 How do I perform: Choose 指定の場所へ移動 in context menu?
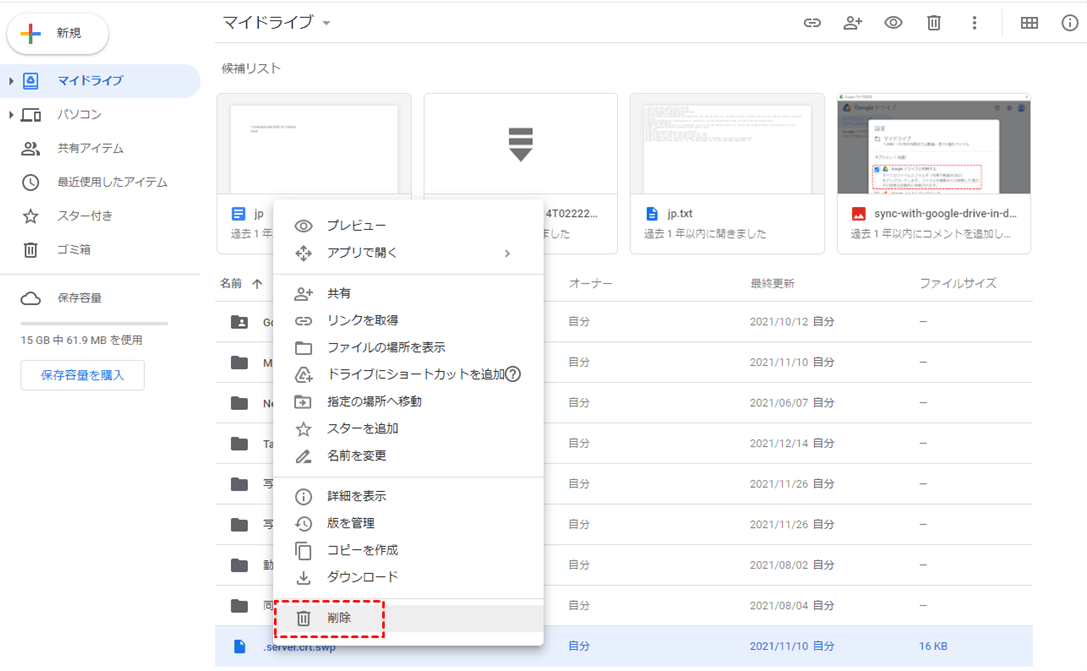(x=408, y=401)
